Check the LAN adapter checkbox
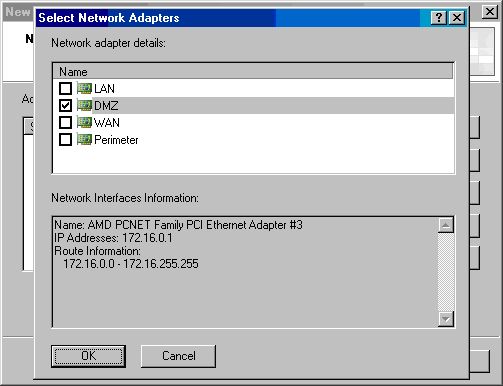This screenshot has width=503, height=386. click(65, 88)
